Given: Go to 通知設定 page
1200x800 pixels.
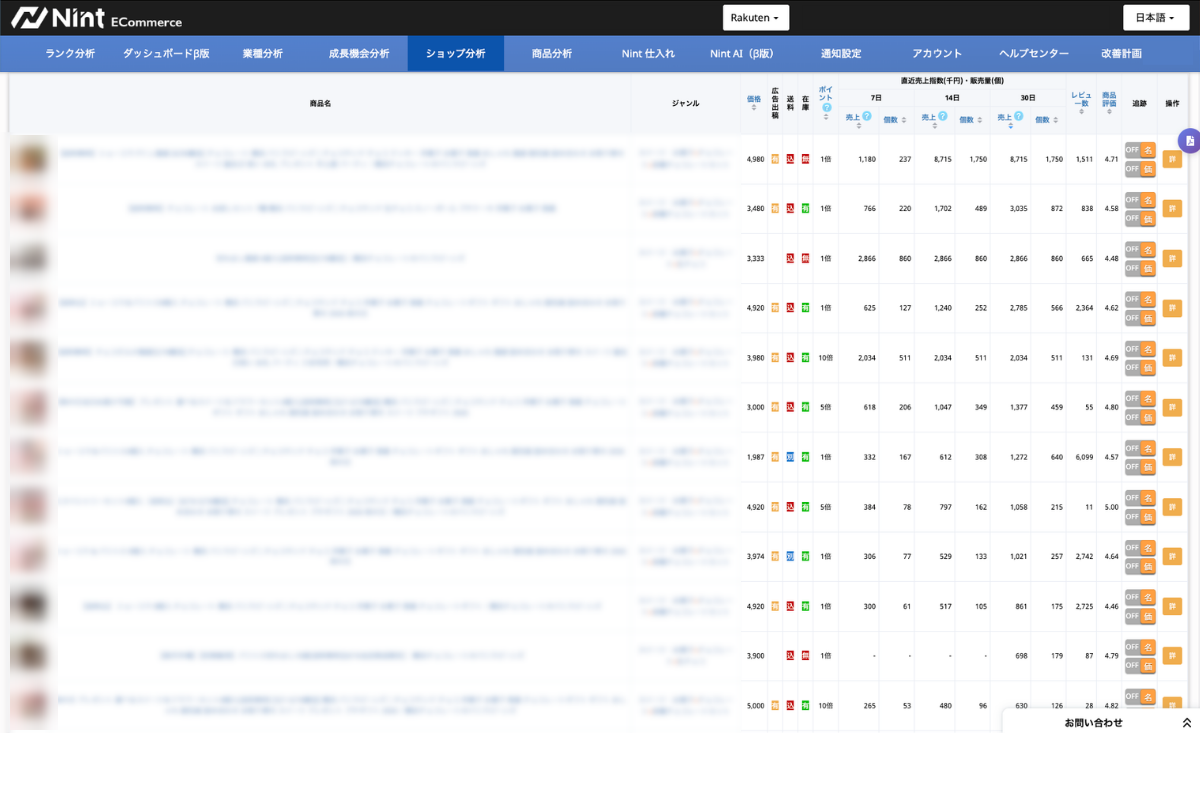Looking at the screenshot, I should pyautogui.click(x=841, y=54).
